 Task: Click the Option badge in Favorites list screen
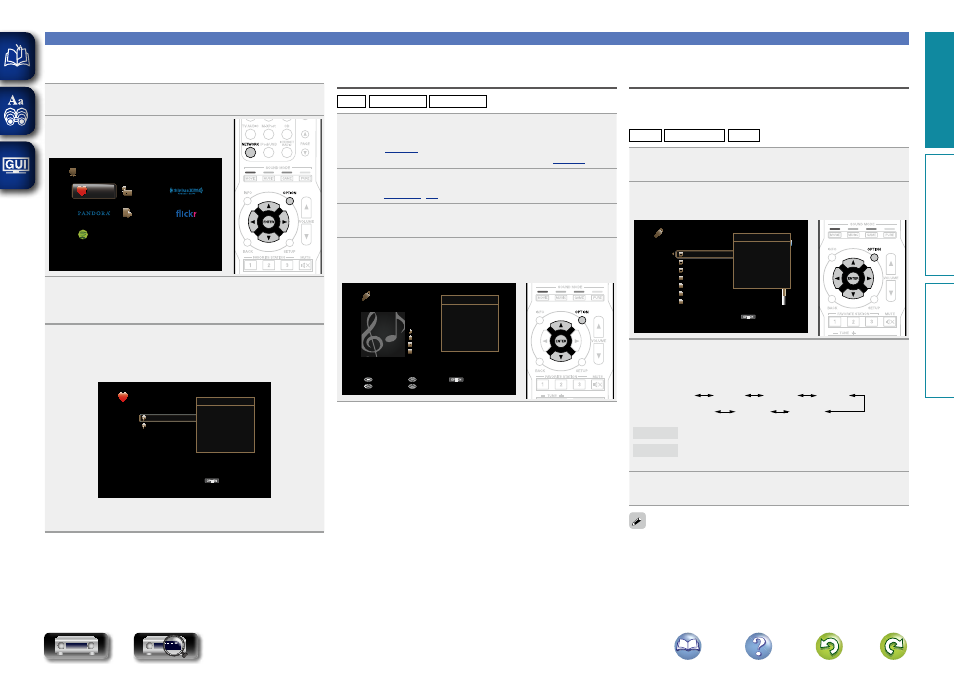tap(212, 481)
